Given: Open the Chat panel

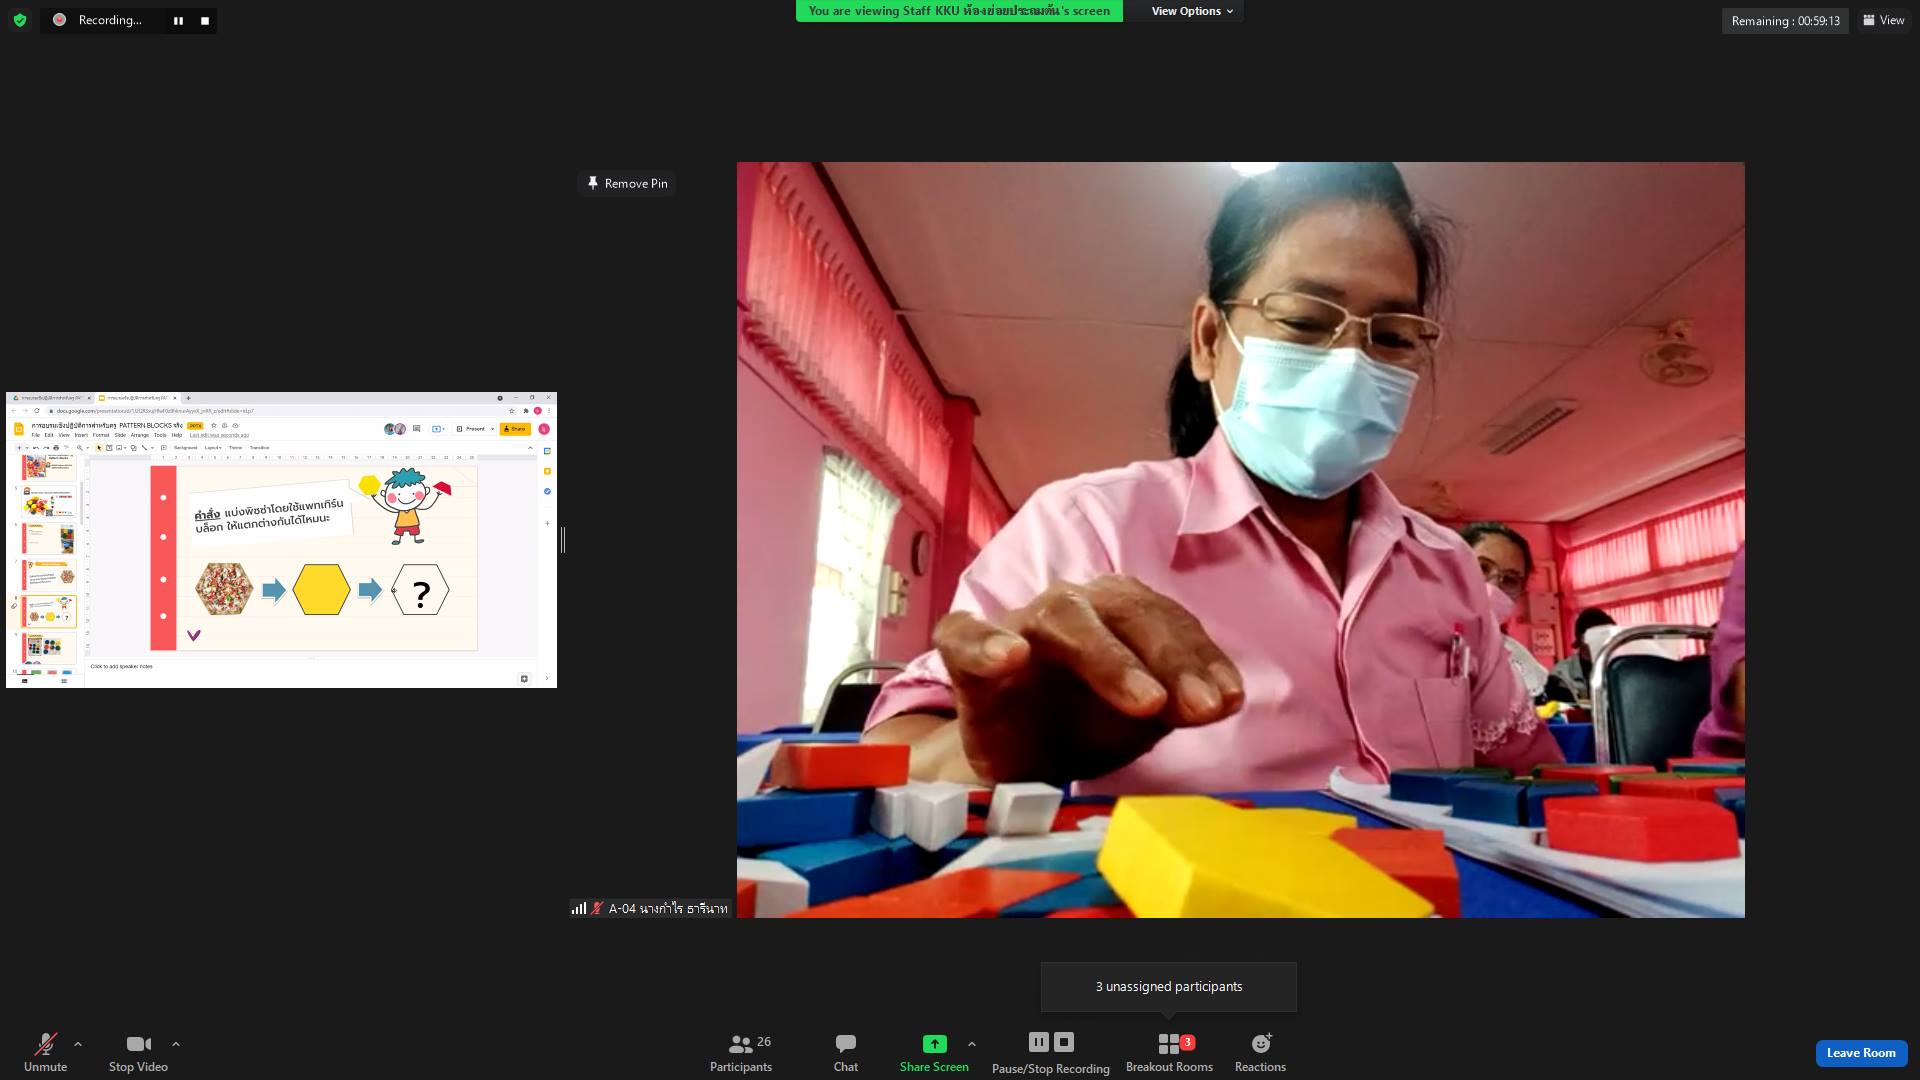Looking at the screenshot, I should pyautogui.click(x=845, y=1052).
